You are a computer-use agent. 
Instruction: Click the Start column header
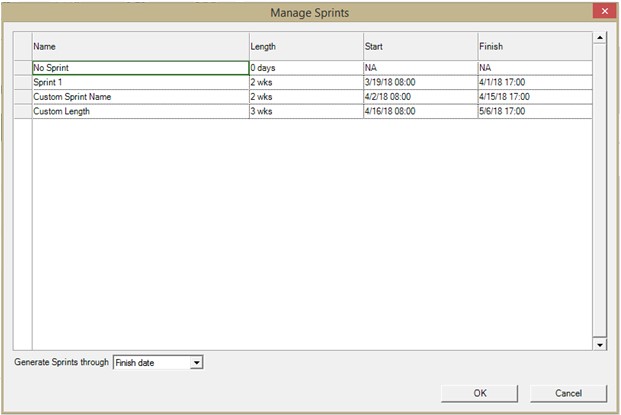pos(421,46)
